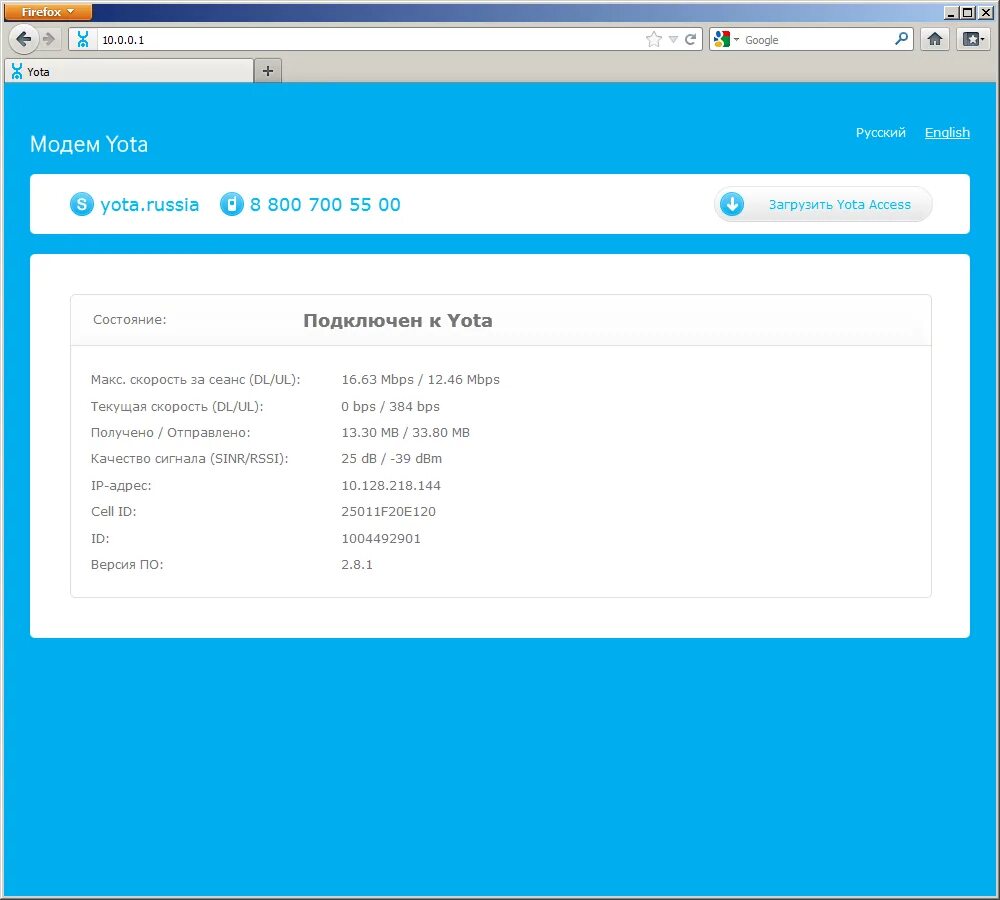
Task: Click the IP address 10.128.218.144
Action: (x=391, y=485)
